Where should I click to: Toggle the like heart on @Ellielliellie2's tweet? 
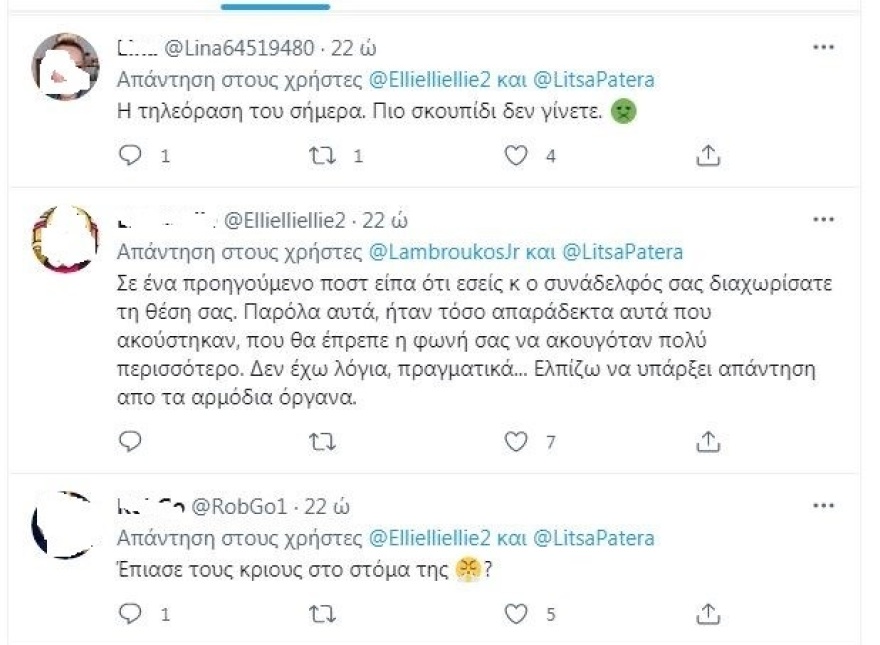tap(516, 440)
